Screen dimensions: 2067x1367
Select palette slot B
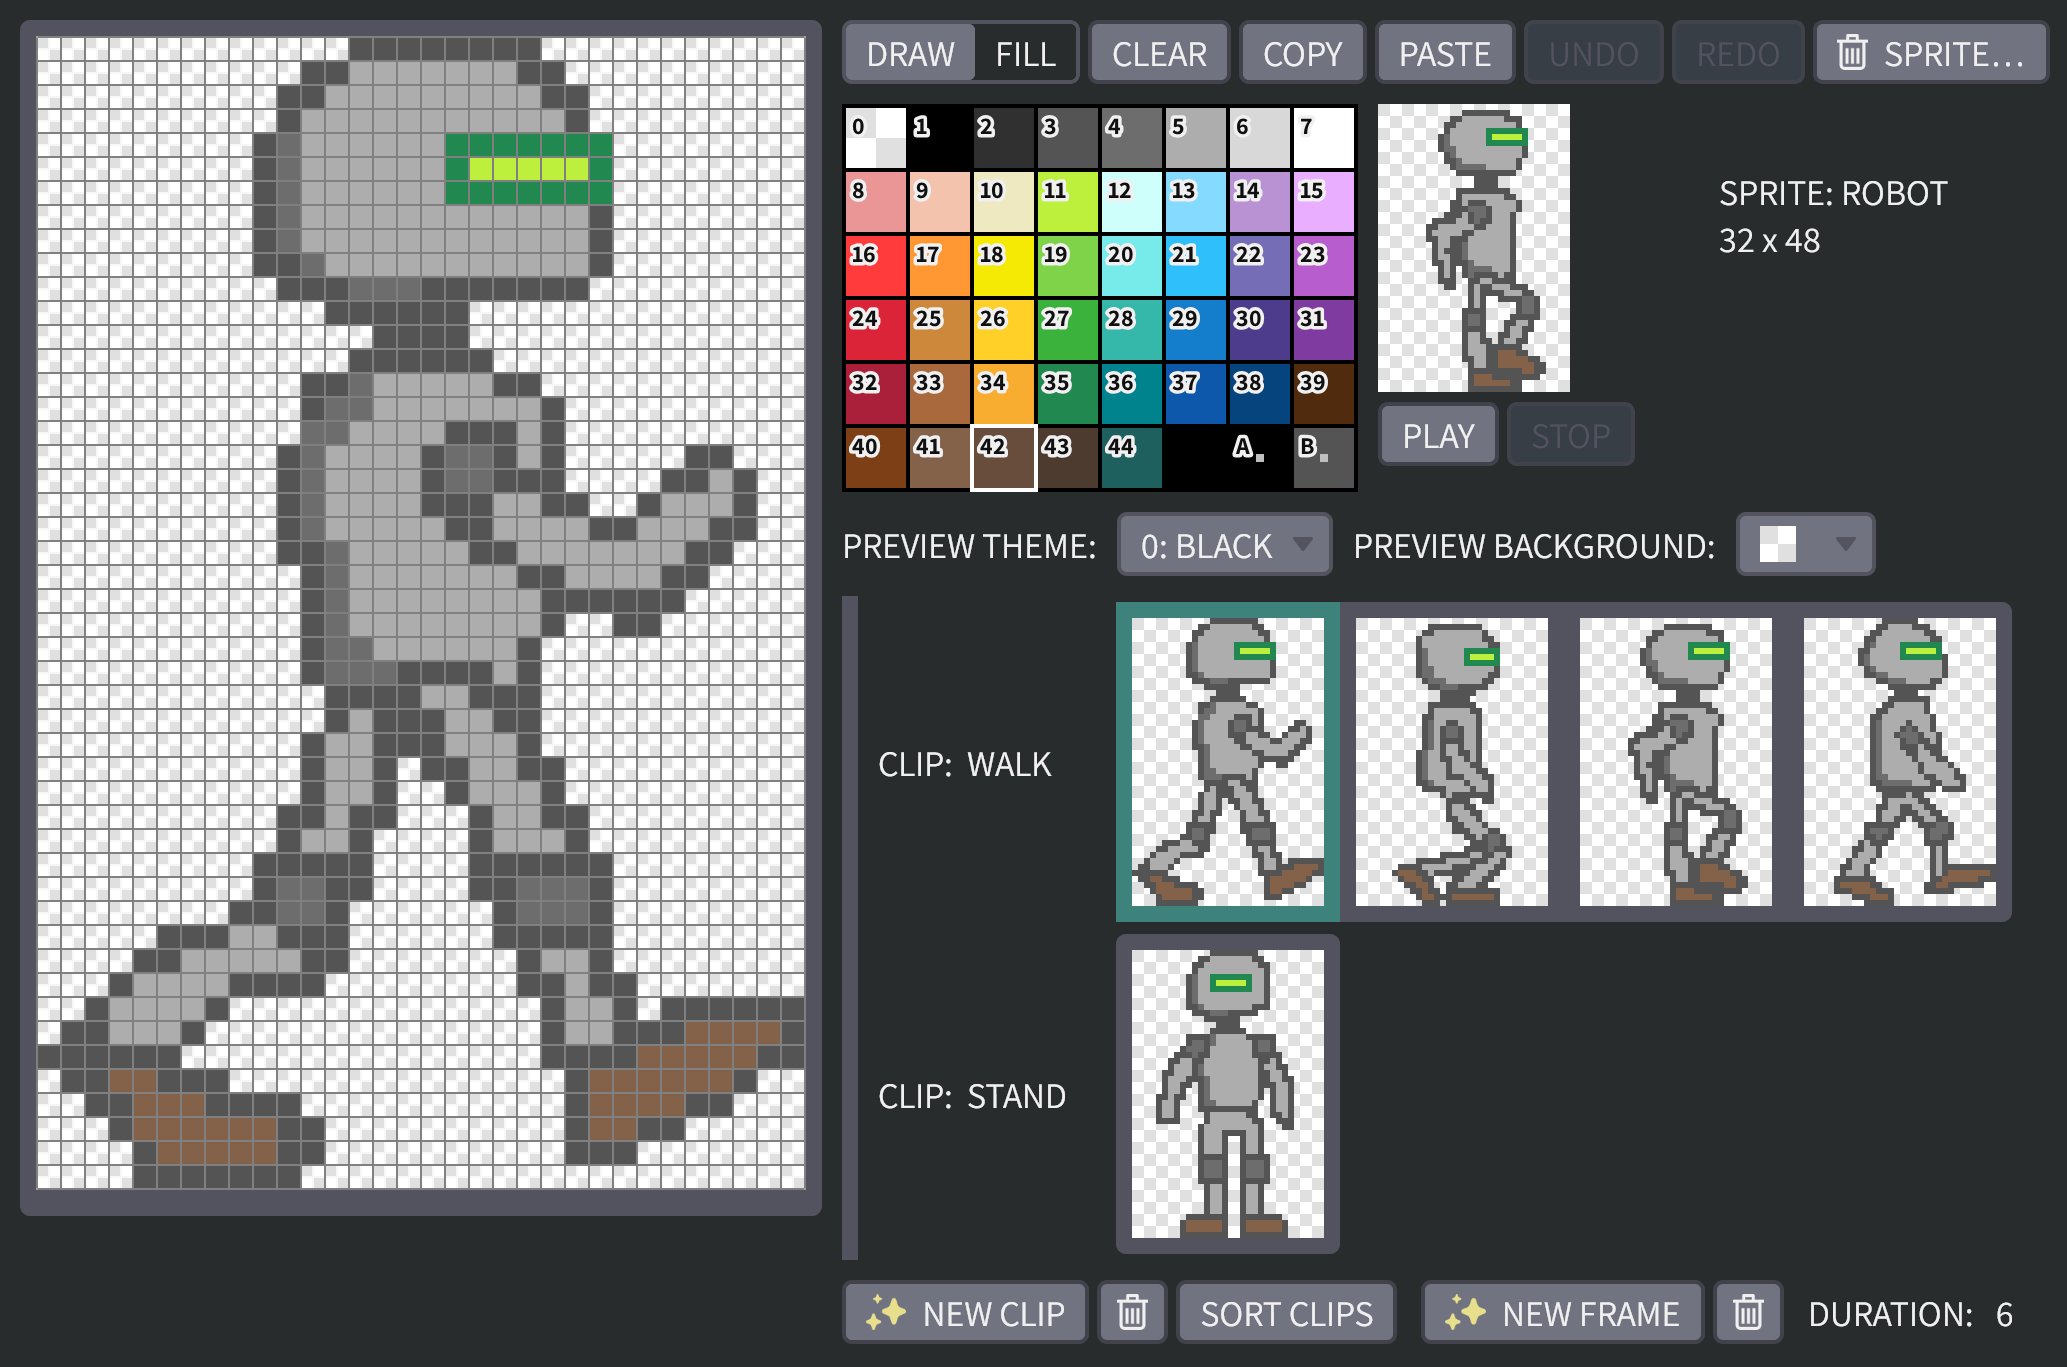(x=1322, y=458)
